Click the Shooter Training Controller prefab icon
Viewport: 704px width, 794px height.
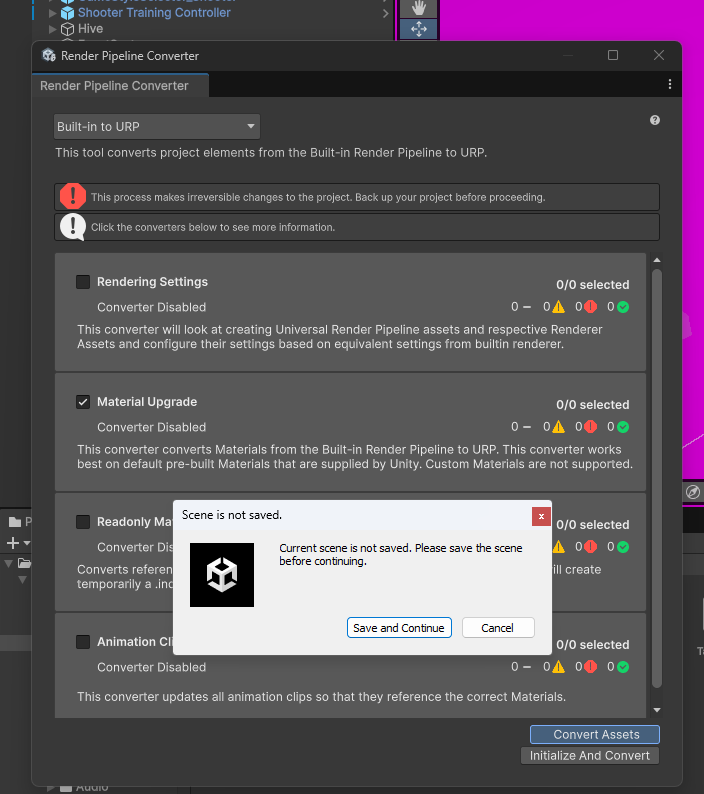[x=67, y=13]
